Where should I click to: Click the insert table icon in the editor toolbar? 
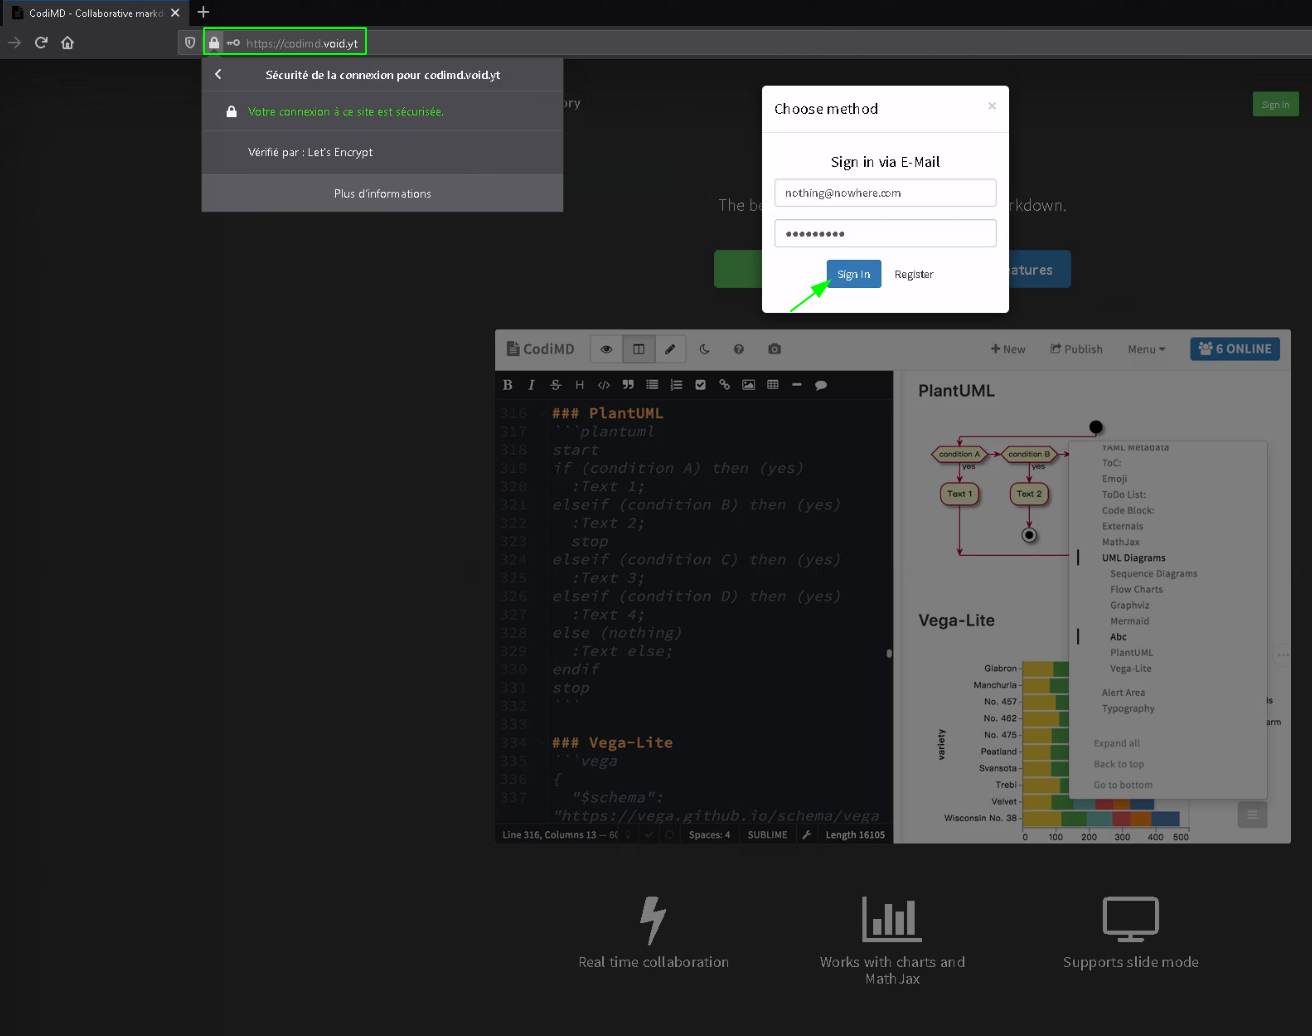(773, 385)
